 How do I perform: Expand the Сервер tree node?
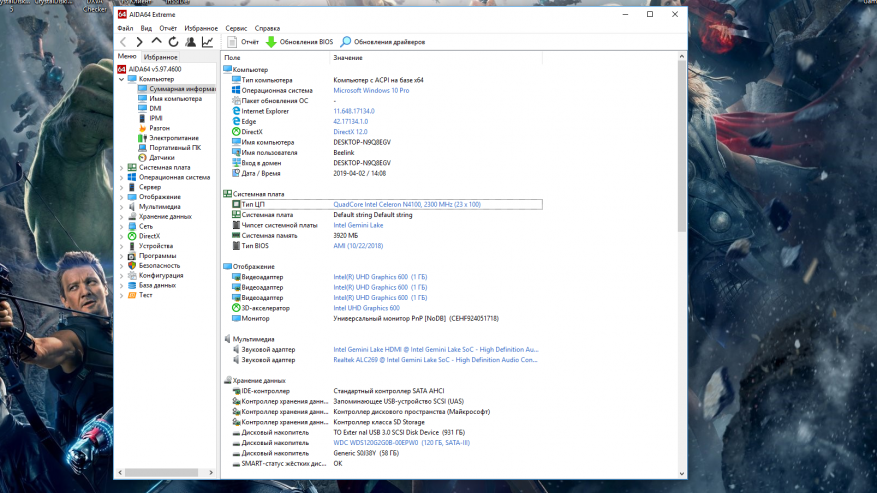tap(121, 187)
